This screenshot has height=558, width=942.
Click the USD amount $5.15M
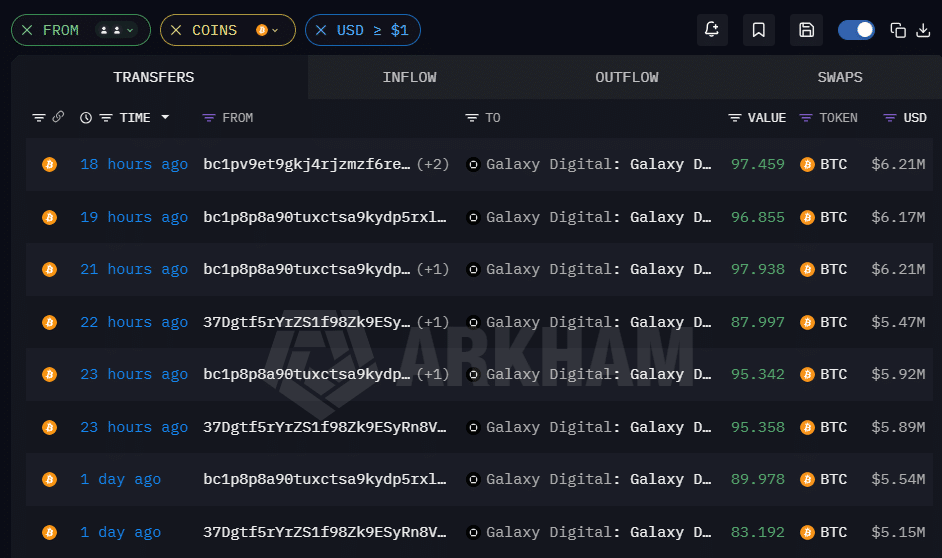click(x=898, y=533)
